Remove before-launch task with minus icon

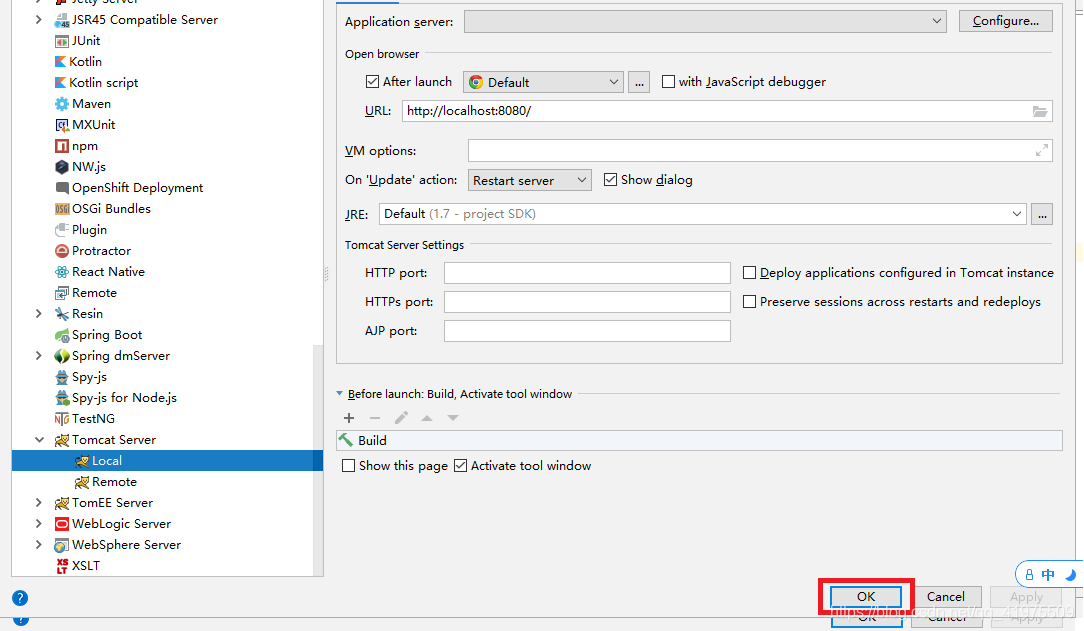click(375, 417)
